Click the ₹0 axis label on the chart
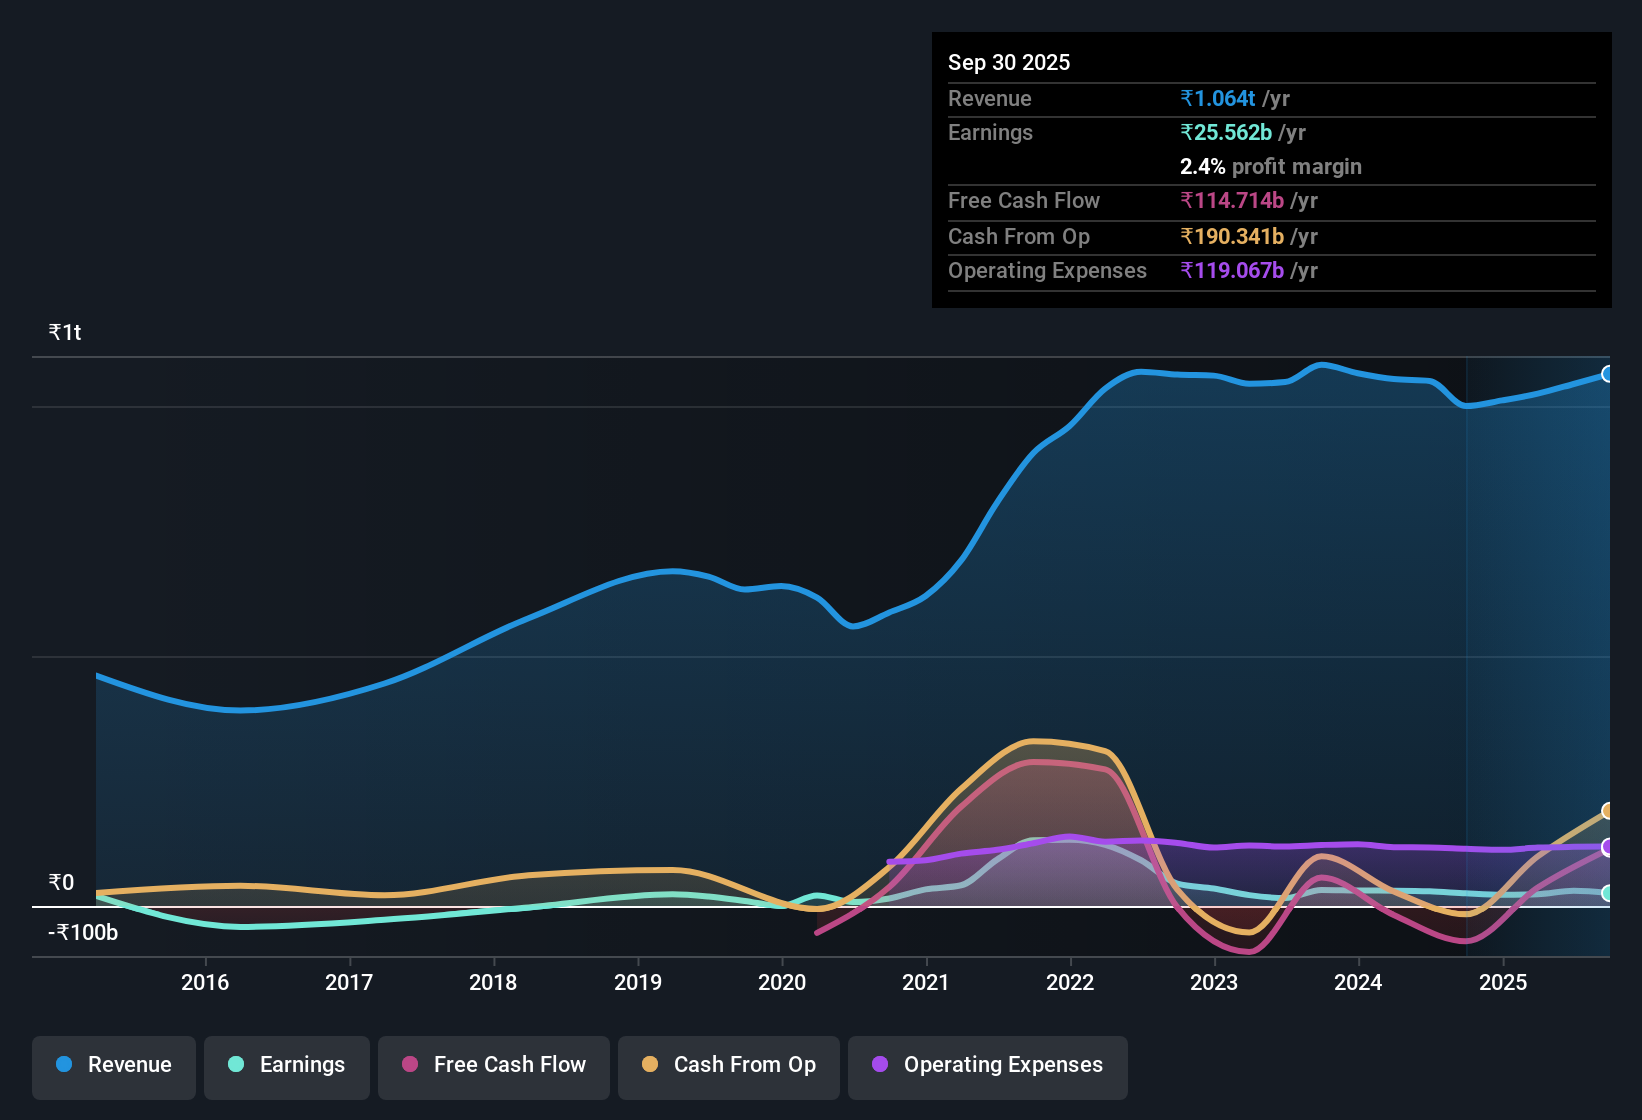 tap(60, 883)
